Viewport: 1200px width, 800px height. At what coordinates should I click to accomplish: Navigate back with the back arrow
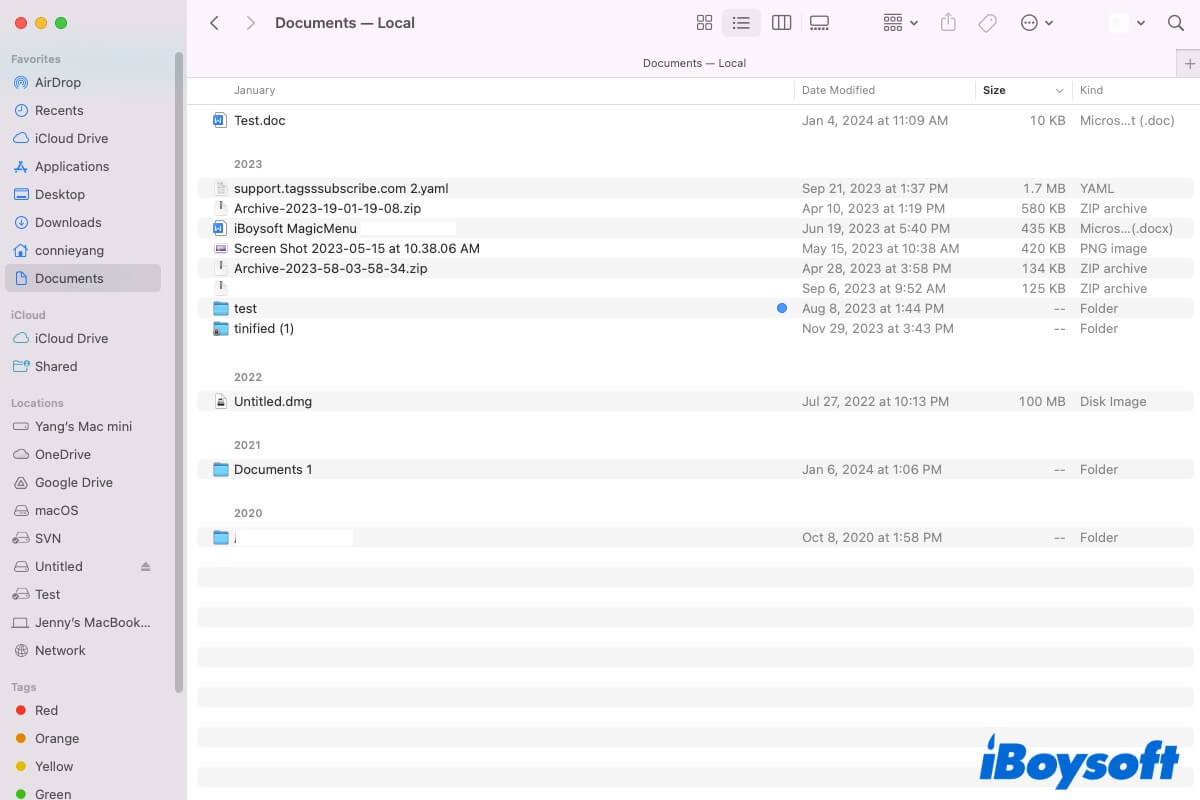coord(214,22)
